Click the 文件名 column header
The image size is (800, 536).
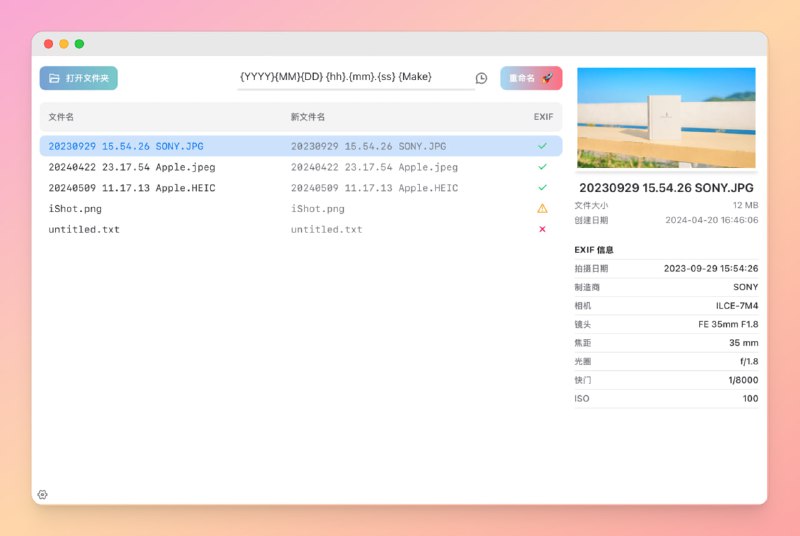[x=61, y=117]
